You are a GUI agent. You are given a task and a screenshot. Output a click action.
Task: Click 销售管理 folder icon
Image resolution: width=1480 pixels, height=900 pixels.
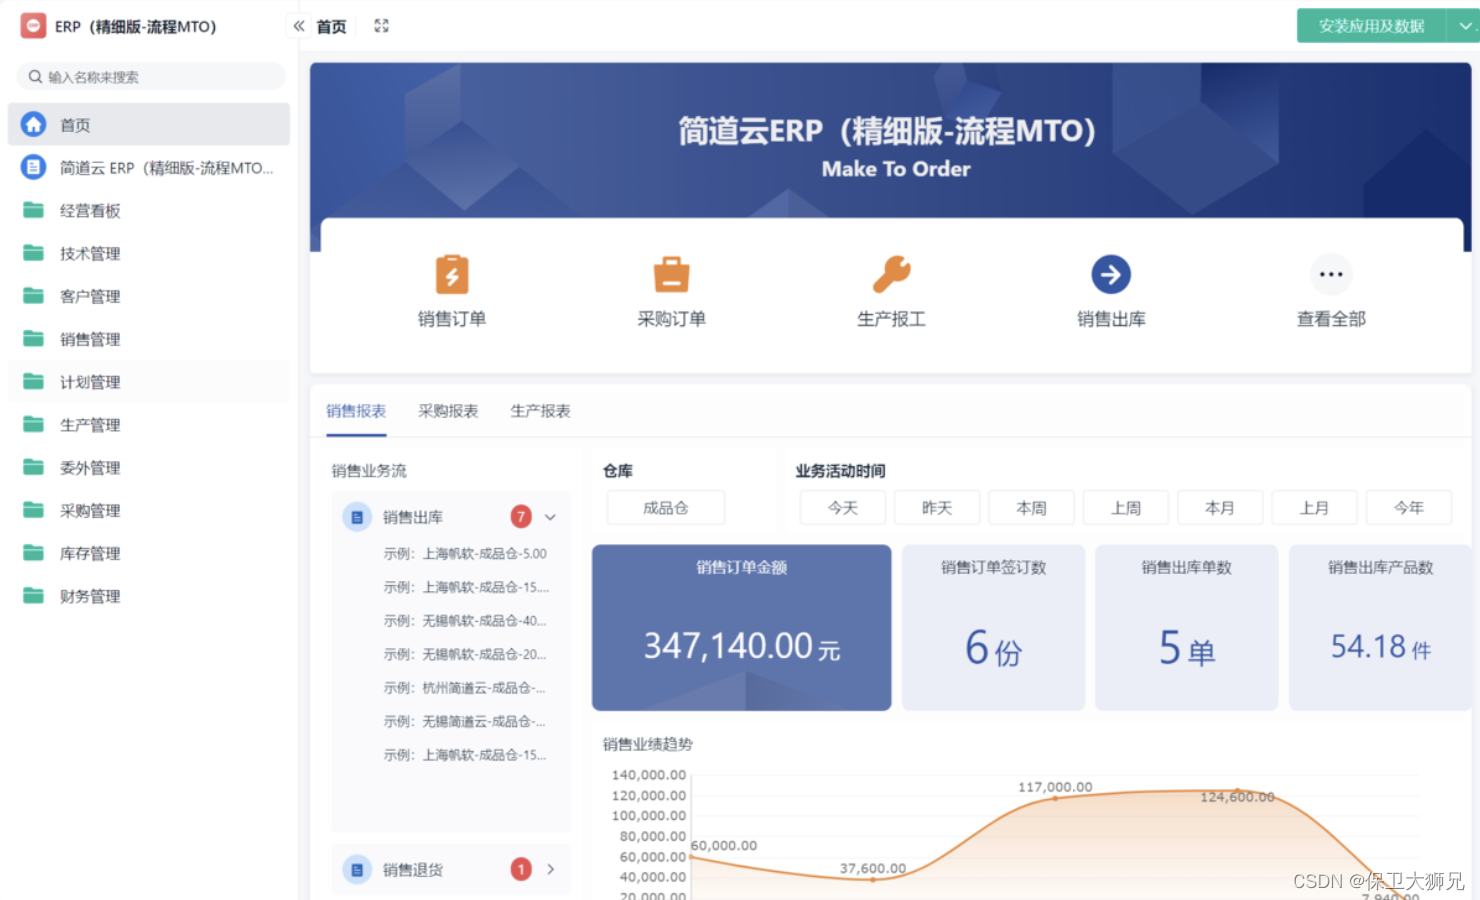click(34, 339)
